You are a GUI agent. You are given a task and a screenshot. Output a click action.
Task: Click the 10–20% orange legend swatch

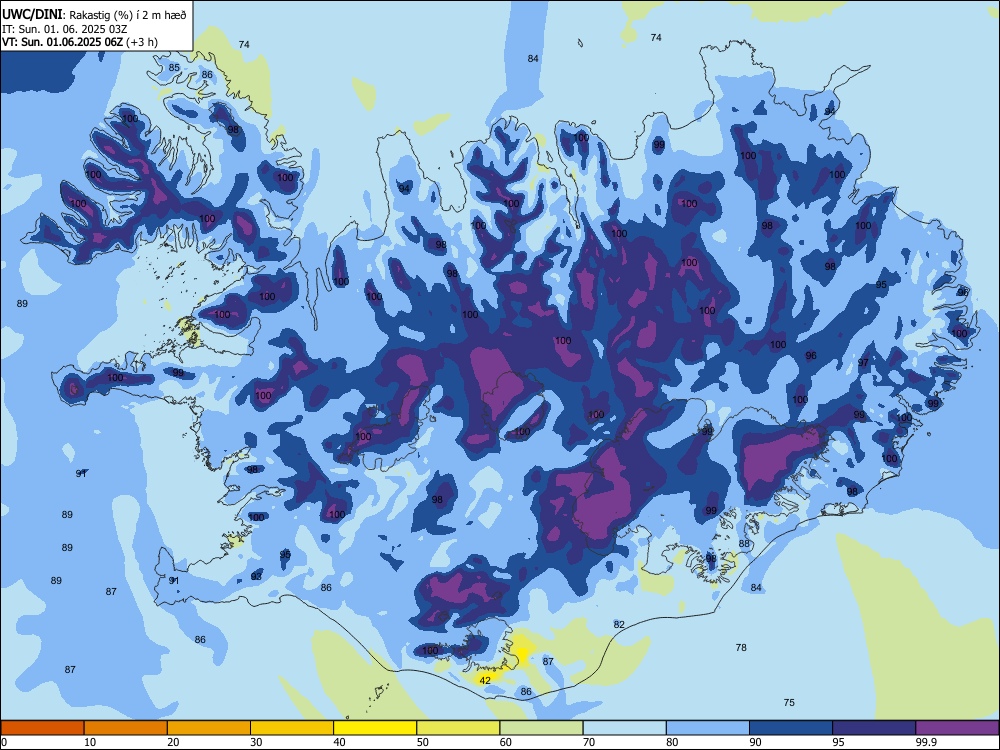[x=126, y=728]
